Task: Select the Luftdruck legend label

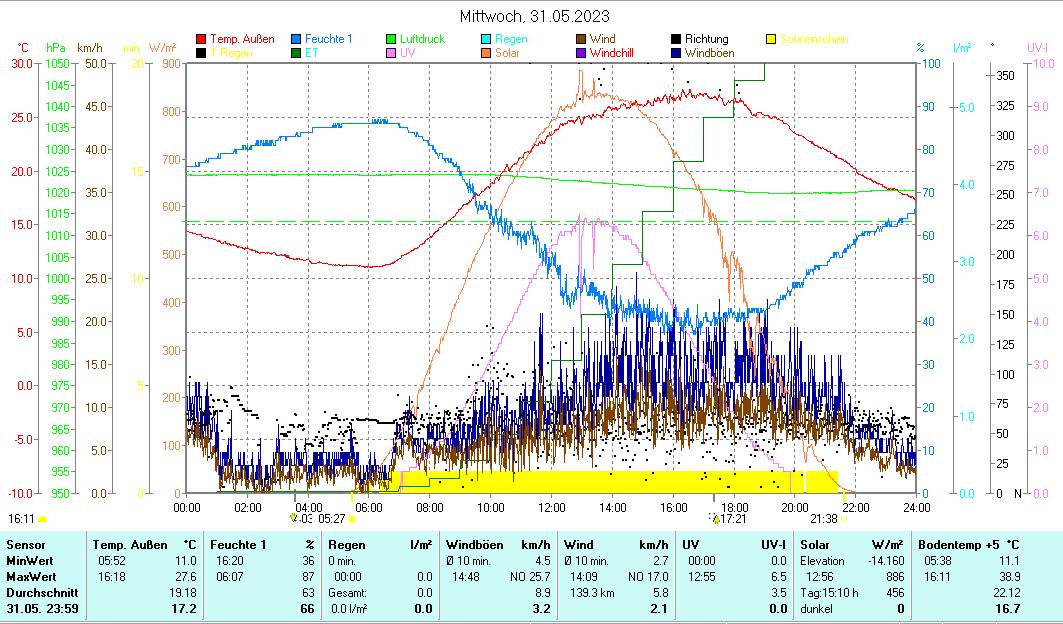Action: (x=422, y=39)
